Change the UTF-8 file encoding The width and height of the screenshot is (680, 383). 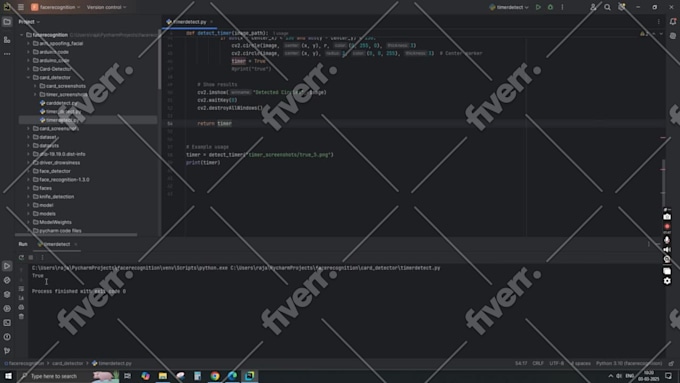tap(556, 363)
